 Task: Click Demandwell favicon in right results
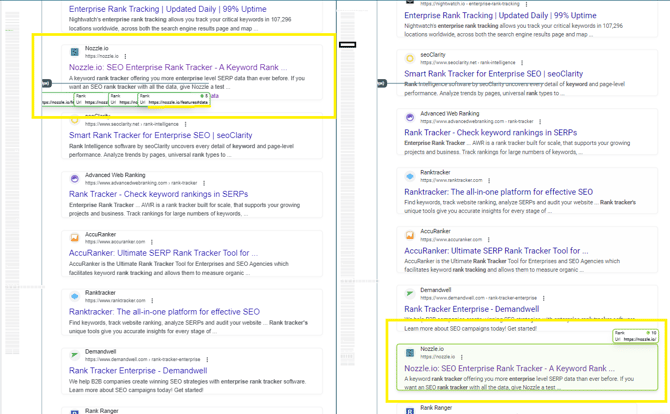point(410,294)
